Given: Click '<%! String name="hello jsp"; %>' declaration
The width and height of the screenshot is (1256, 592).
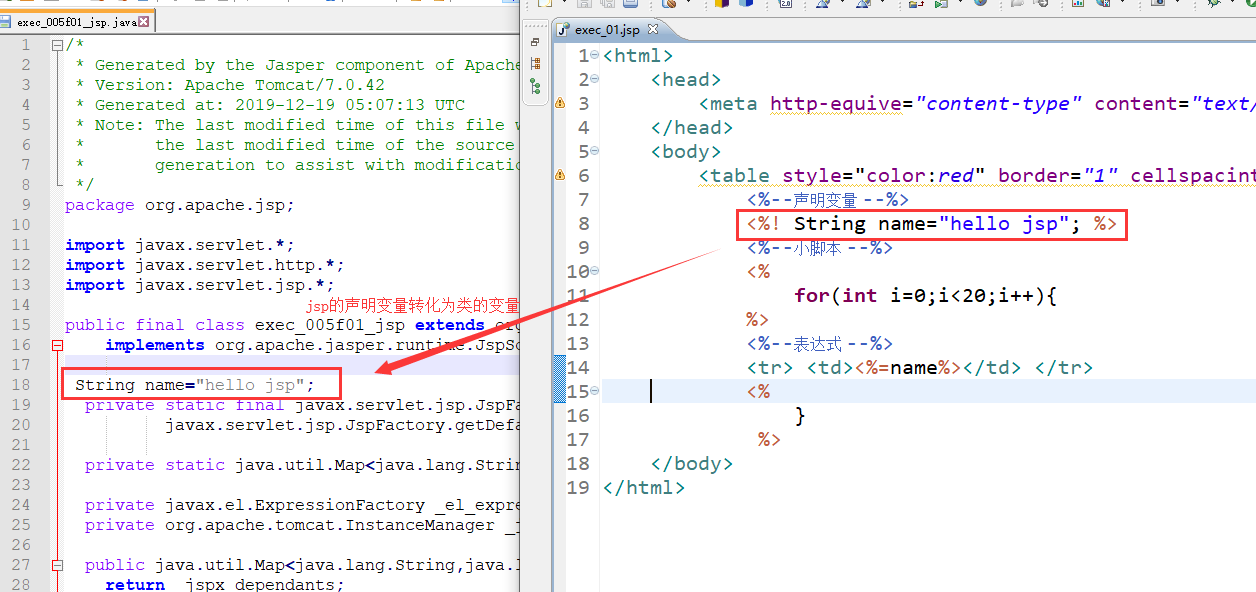Looking at the screenshot, I should tap(932, 224).
